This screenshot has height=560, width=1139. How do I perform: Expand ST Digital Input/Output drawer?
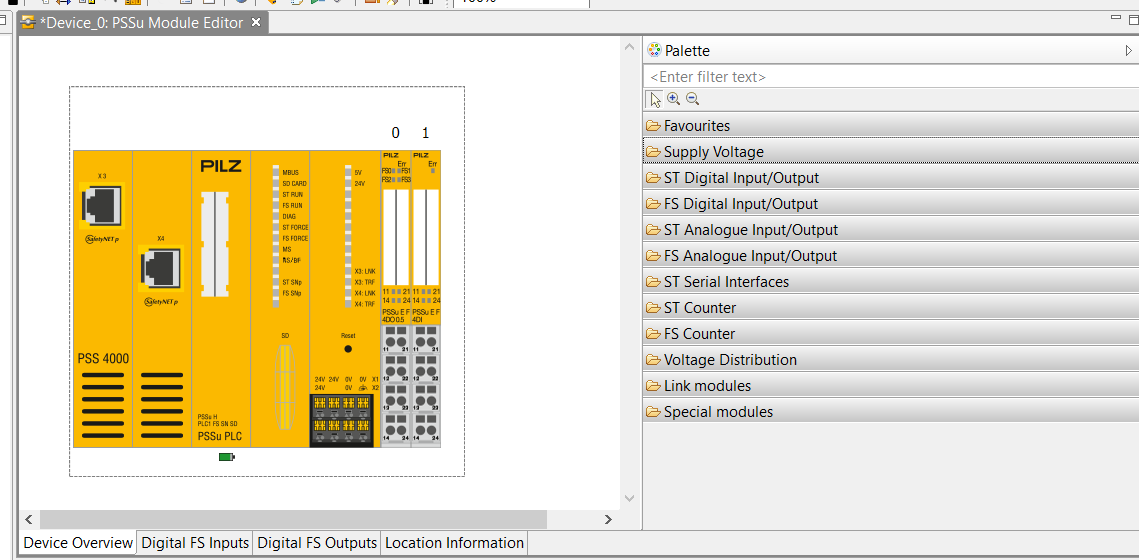point(891,178)
